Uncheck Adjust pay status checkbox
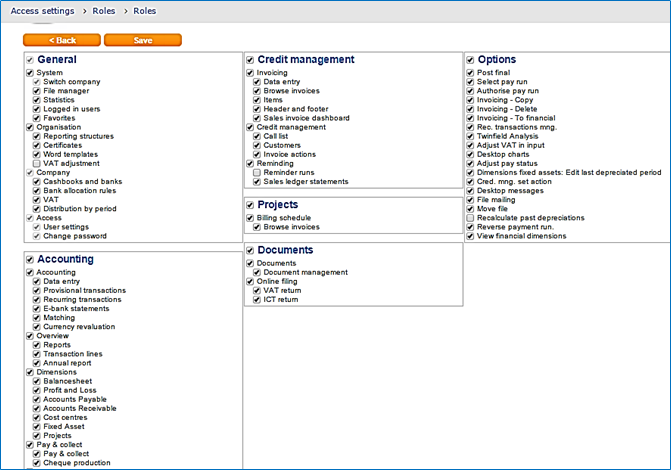The height and width of the screenshot is (470, 671). pyautogui.click(x=470, y=164)
